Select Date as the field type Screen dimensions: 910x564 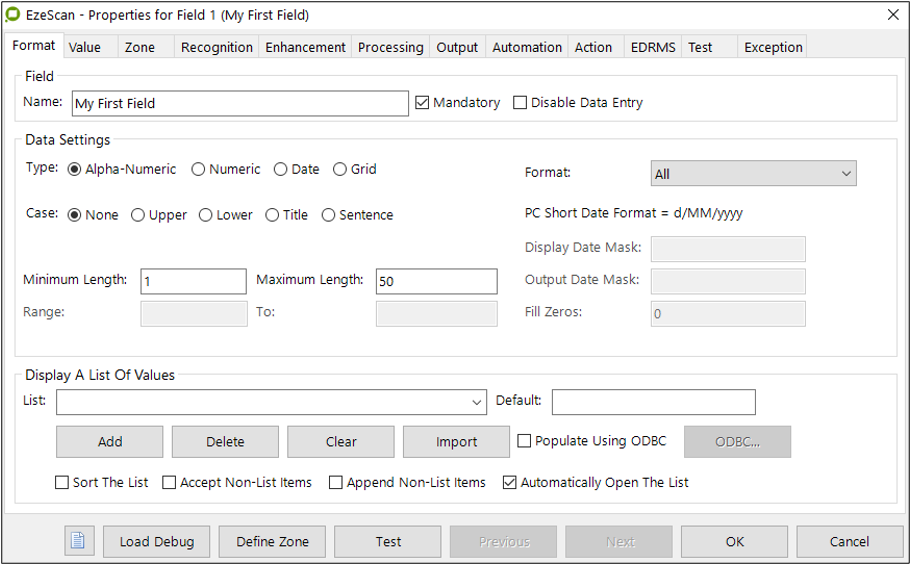(x=281, y=170)
